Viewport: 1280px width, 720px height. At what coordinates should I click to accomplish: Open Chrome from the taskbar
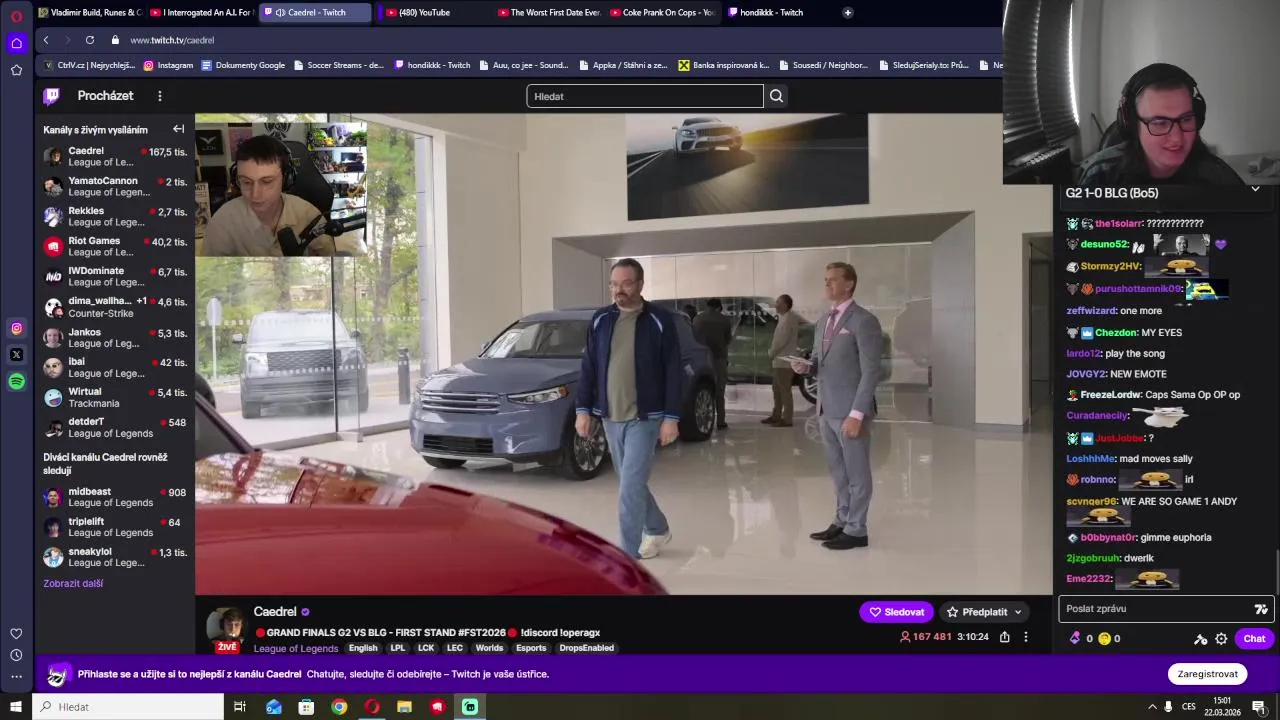339,707
